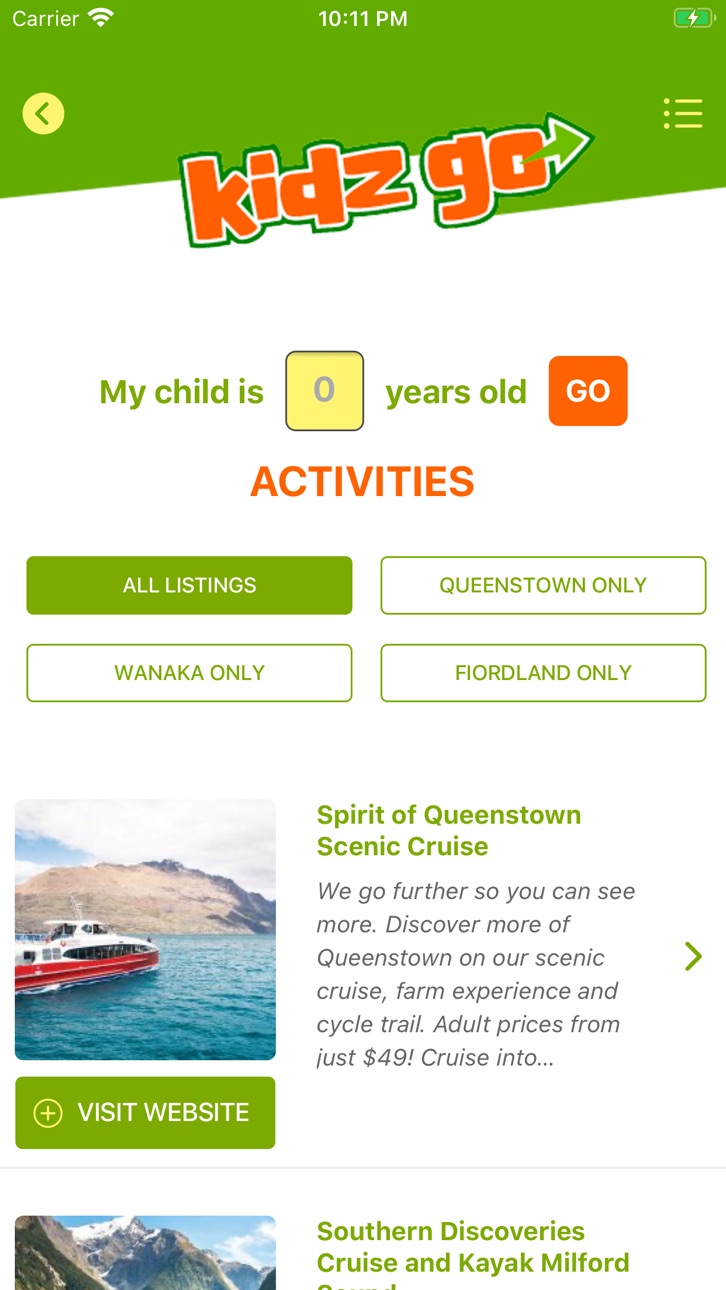The height and width of the screenshot is (1290, 726).
Task: Open Spirit of Queenstown Scenic Cruise title
Action: coord(449,830)
